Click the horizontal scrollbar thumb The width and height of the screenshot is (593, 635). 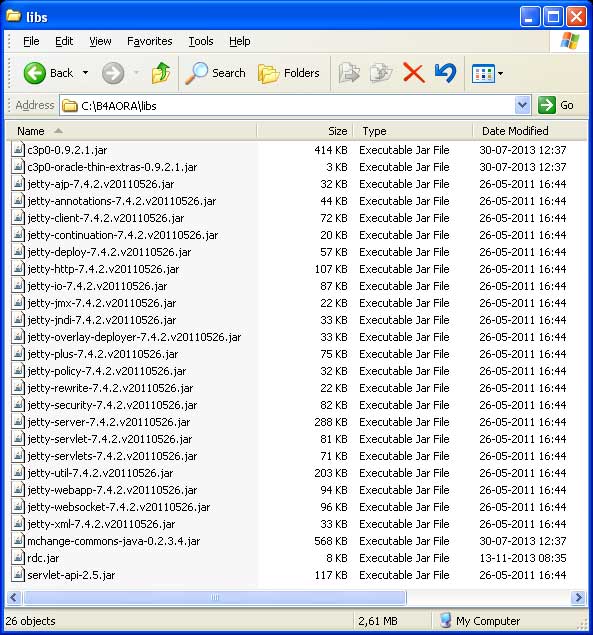tap(215, 597)
